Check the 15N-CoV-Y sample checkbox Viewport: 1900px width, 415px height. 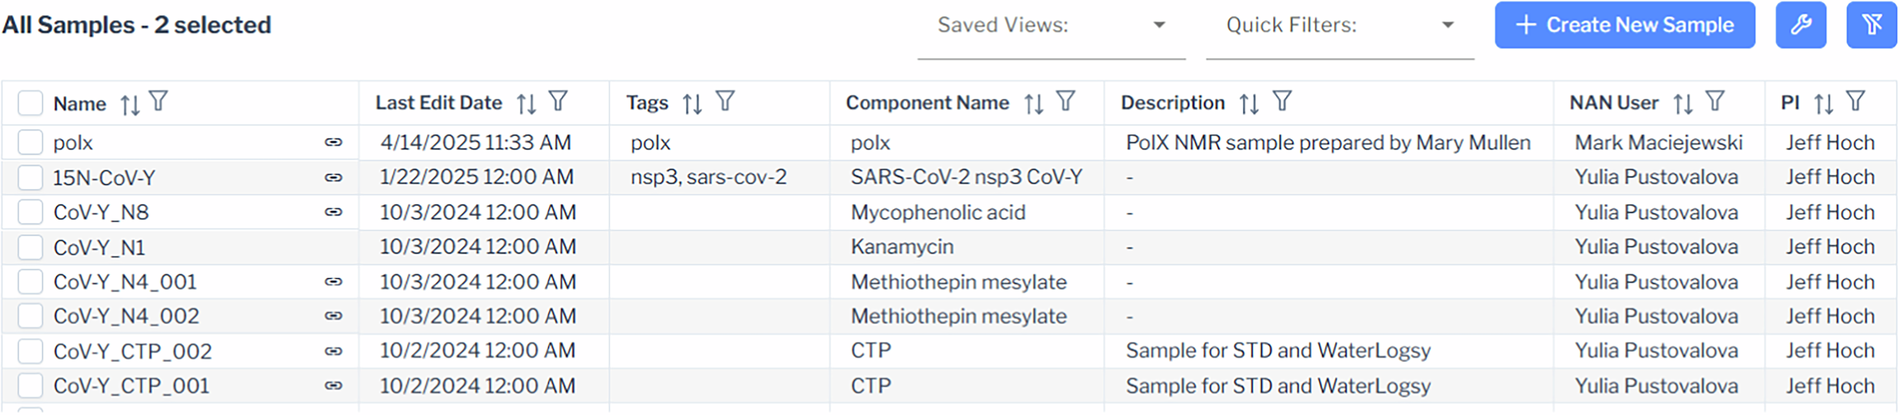[30, 178]
